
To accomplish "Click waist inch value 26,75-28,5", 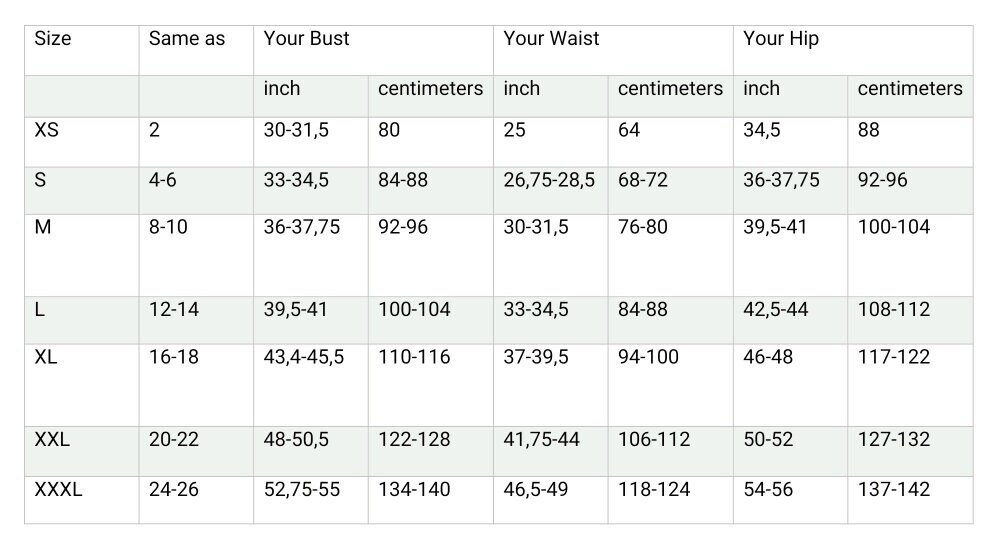I will [x=548, y=180].
